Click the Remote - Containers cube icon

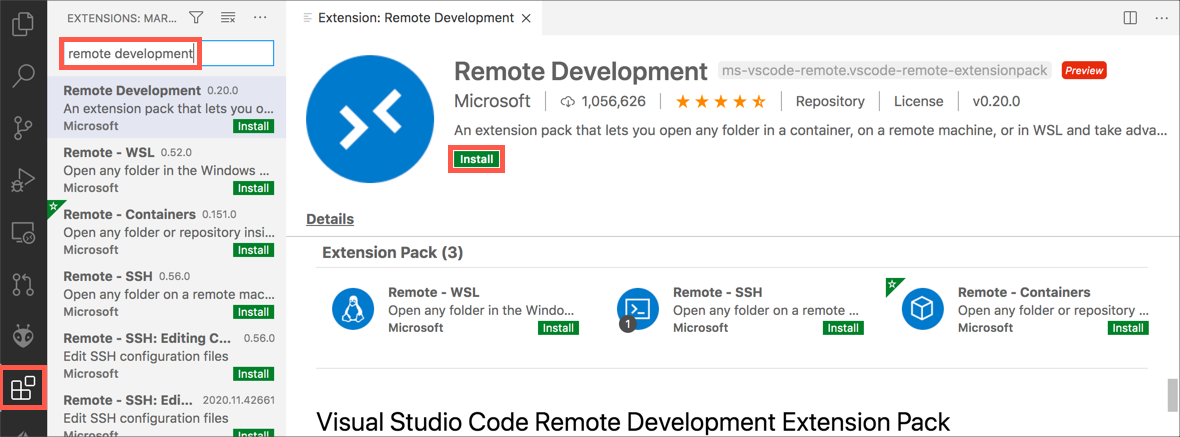click(923, 309)
